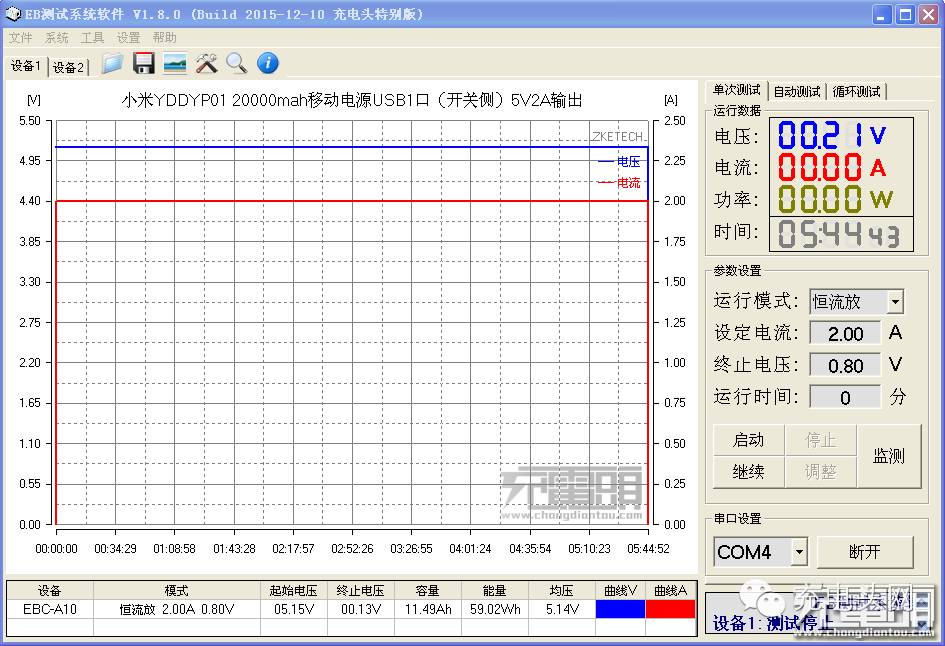Click the 监测 button
This screenshot has height=646, width=945.
889,456
